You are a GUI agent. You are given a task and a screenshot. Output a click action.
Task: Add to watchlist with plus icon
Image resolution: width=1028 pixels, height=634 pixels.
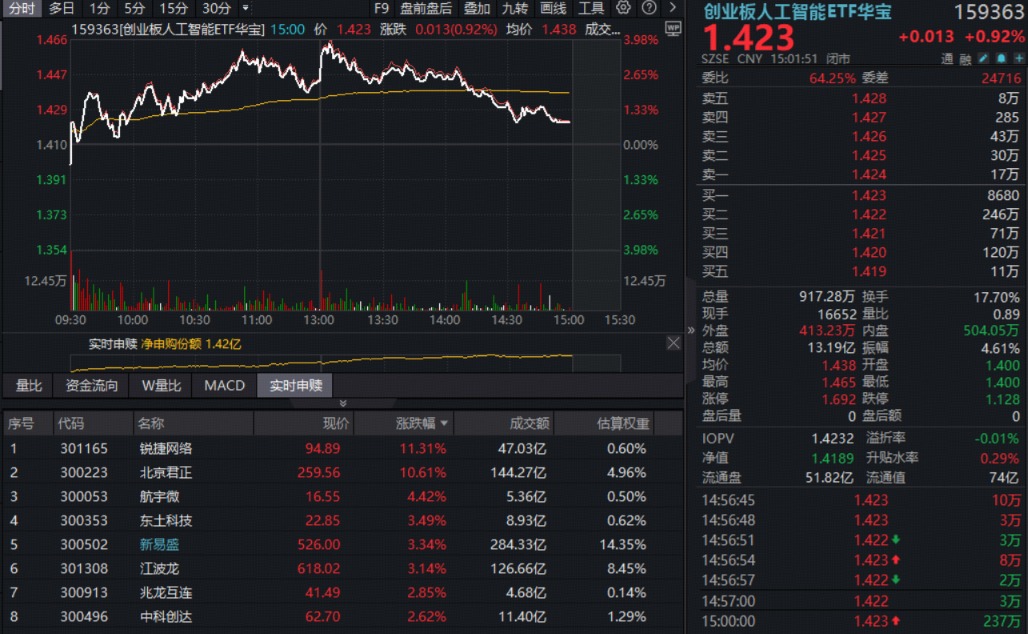[x=1019, y=59]
